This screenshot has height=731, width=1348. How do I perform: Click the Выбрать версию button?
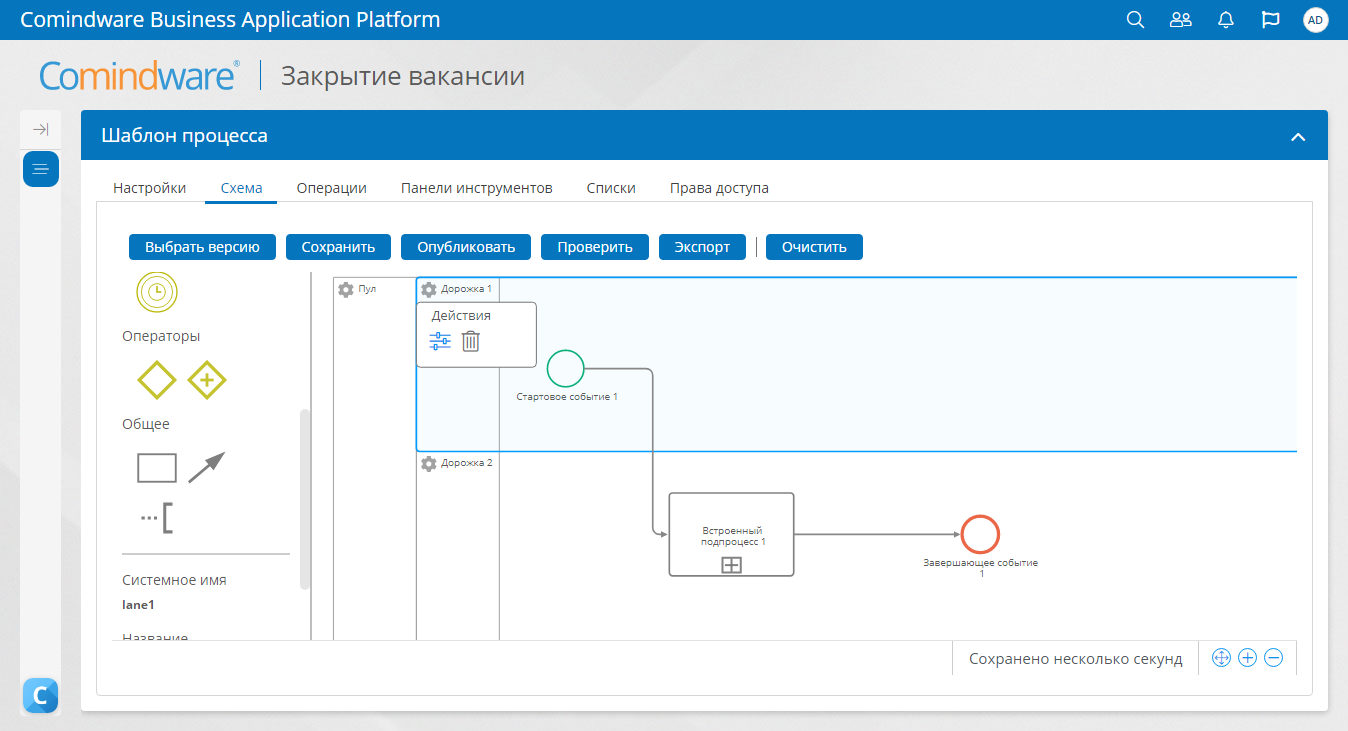[x=202, y=247]
